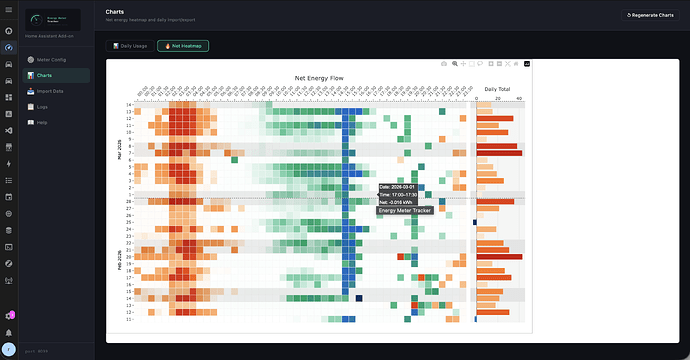Open the VS Code editor sidebar icon

pos(8,131)
